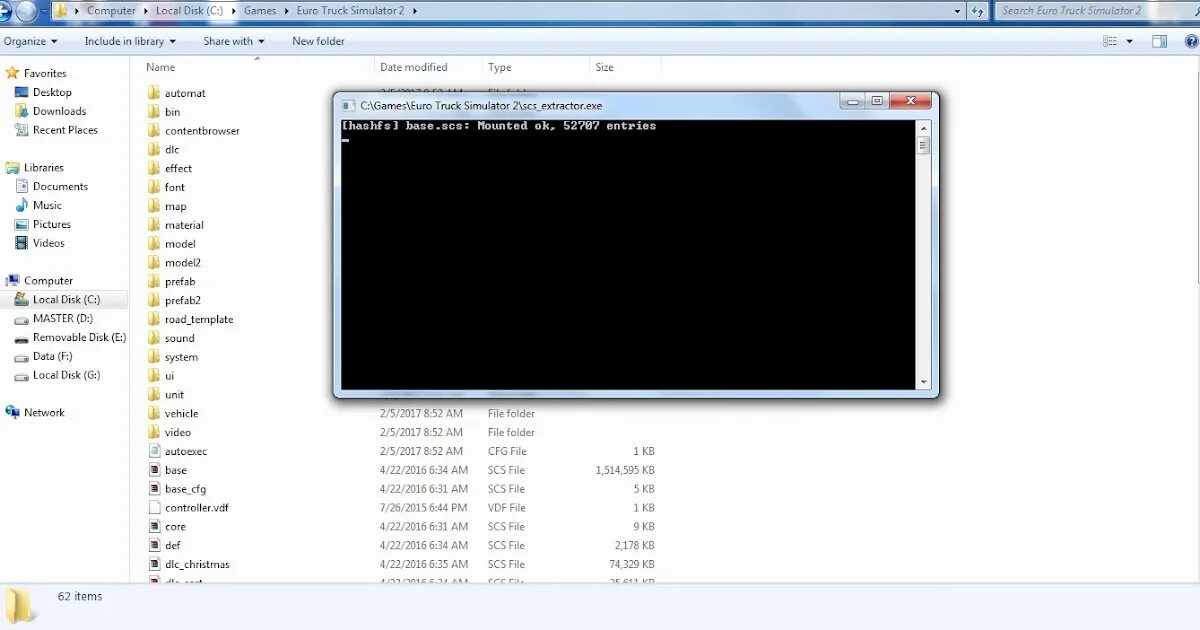Select the font folder
This screenshot has height=630, width=1200.
click(166, 187)
